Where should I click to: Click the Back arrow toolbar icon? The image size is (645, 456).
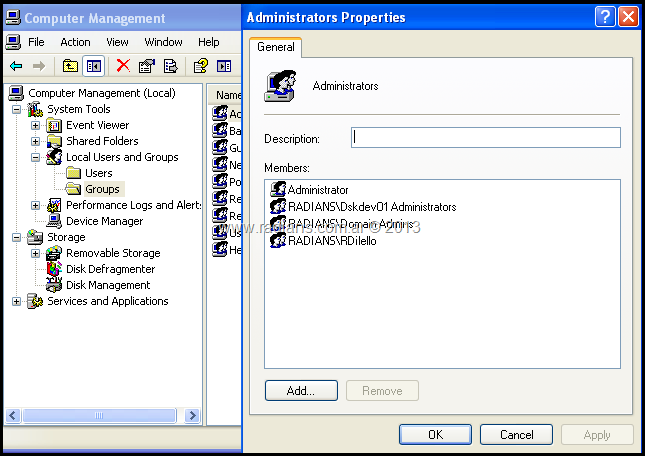(x=16, y=66)
